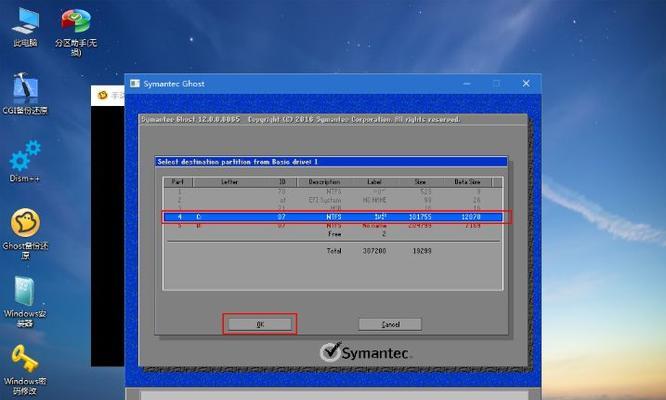666x400 pixels.
Task: Click the yellow ghost icon in background window
Action: (102, 95)
